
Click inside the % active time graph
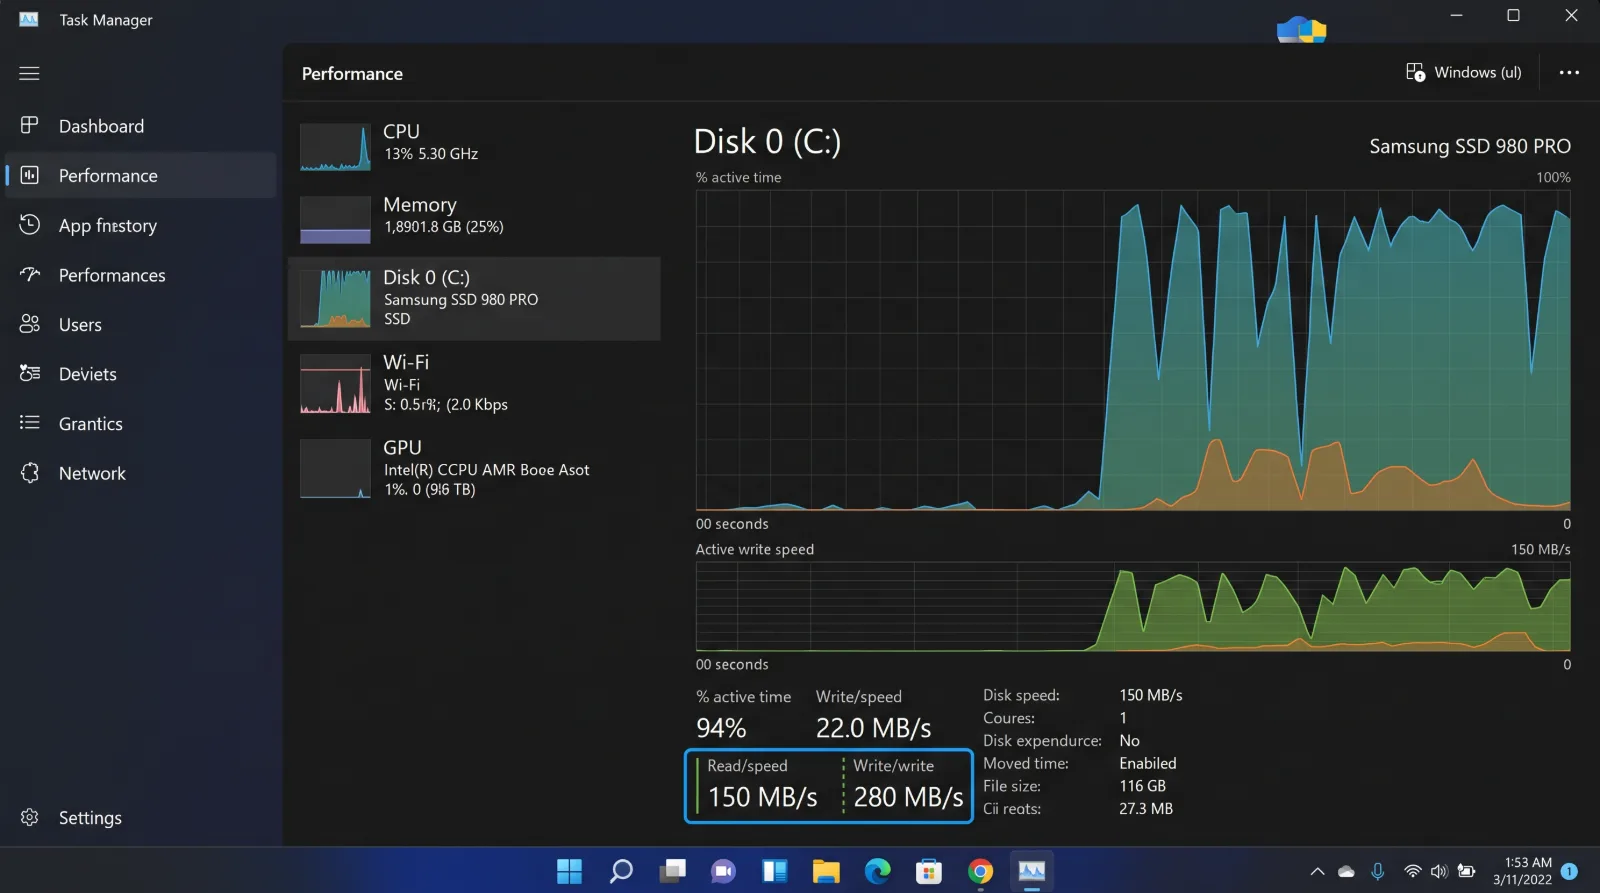click(x=1133, y=350)
